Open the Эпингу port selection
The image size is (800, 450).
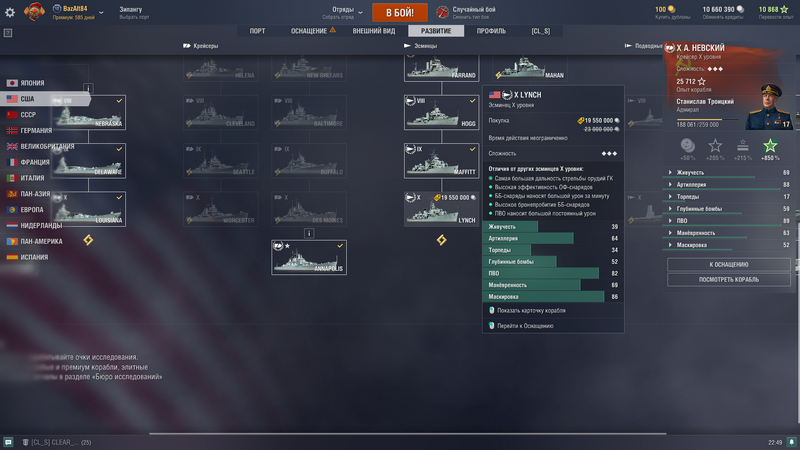pyautogui.click(x=134, y=12)
